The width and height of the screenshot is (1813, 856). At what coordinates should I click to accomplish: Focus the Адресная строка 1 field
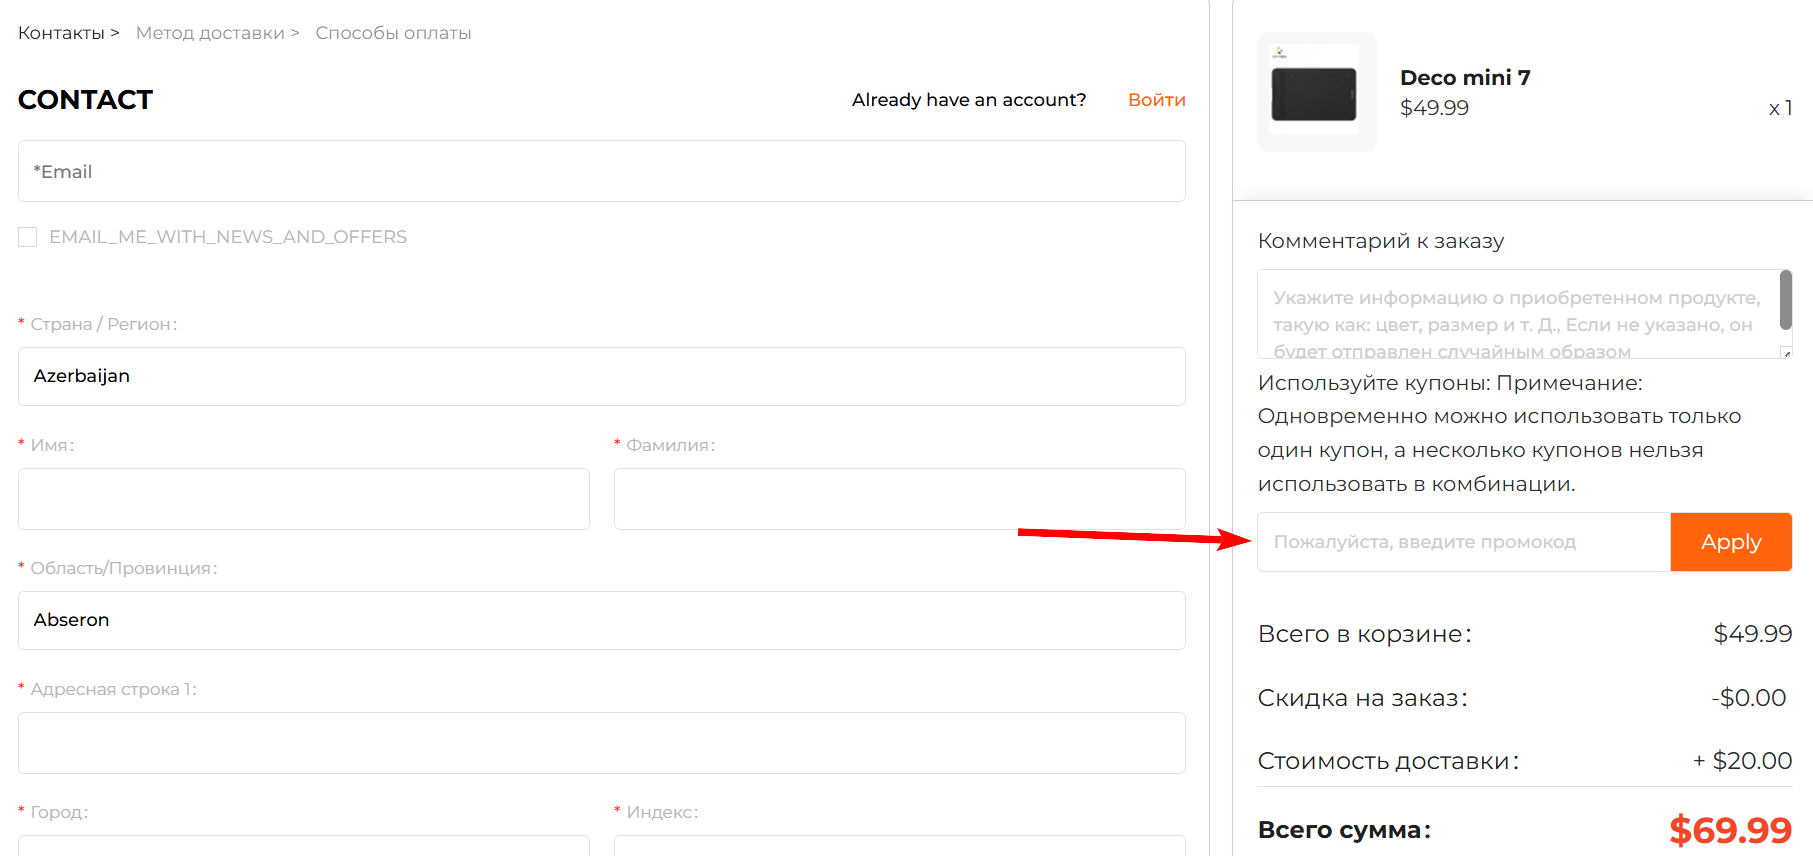(601, 743)
